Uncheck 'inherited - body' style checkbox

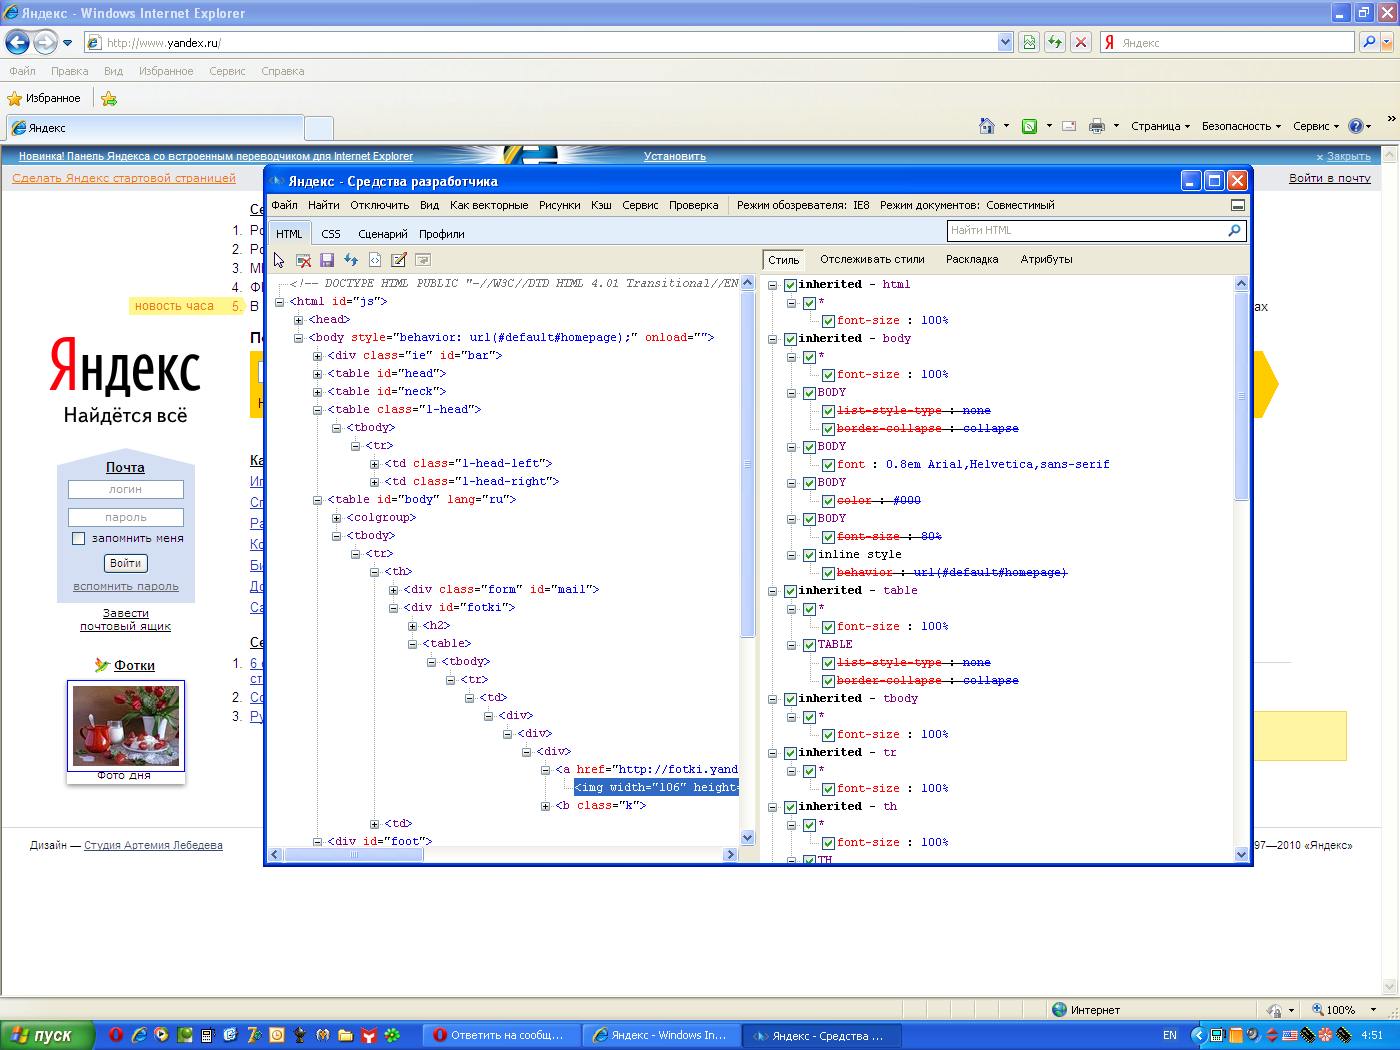790,339
